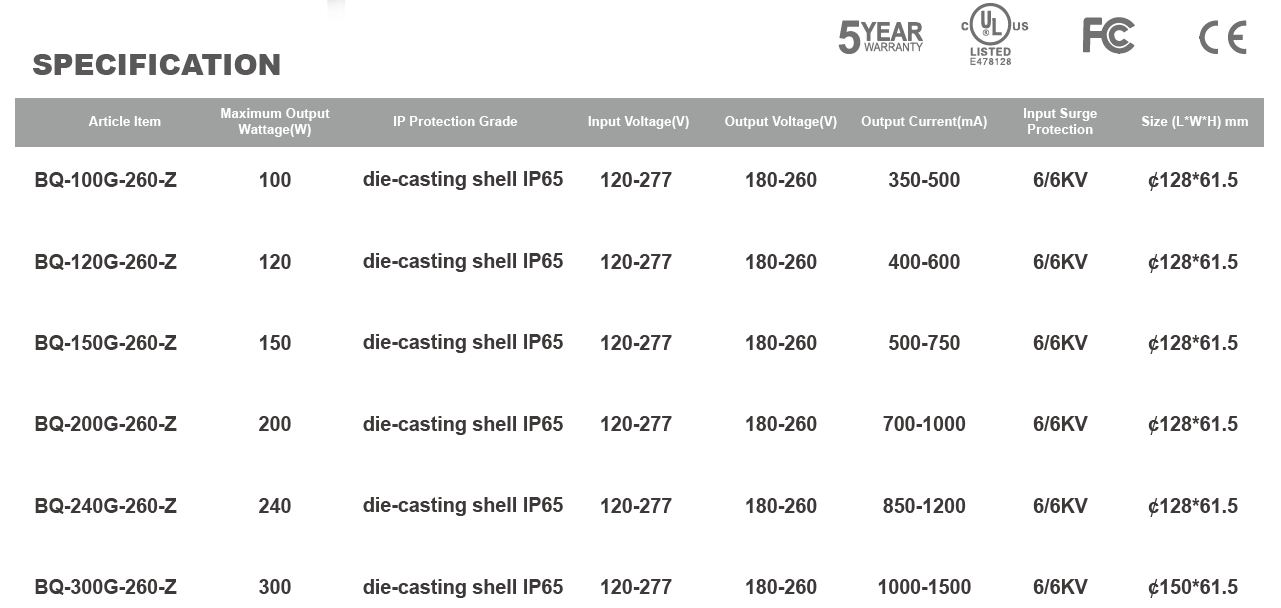Click the FCC certification logo
1281x608 pixels.
[1108, 36]
